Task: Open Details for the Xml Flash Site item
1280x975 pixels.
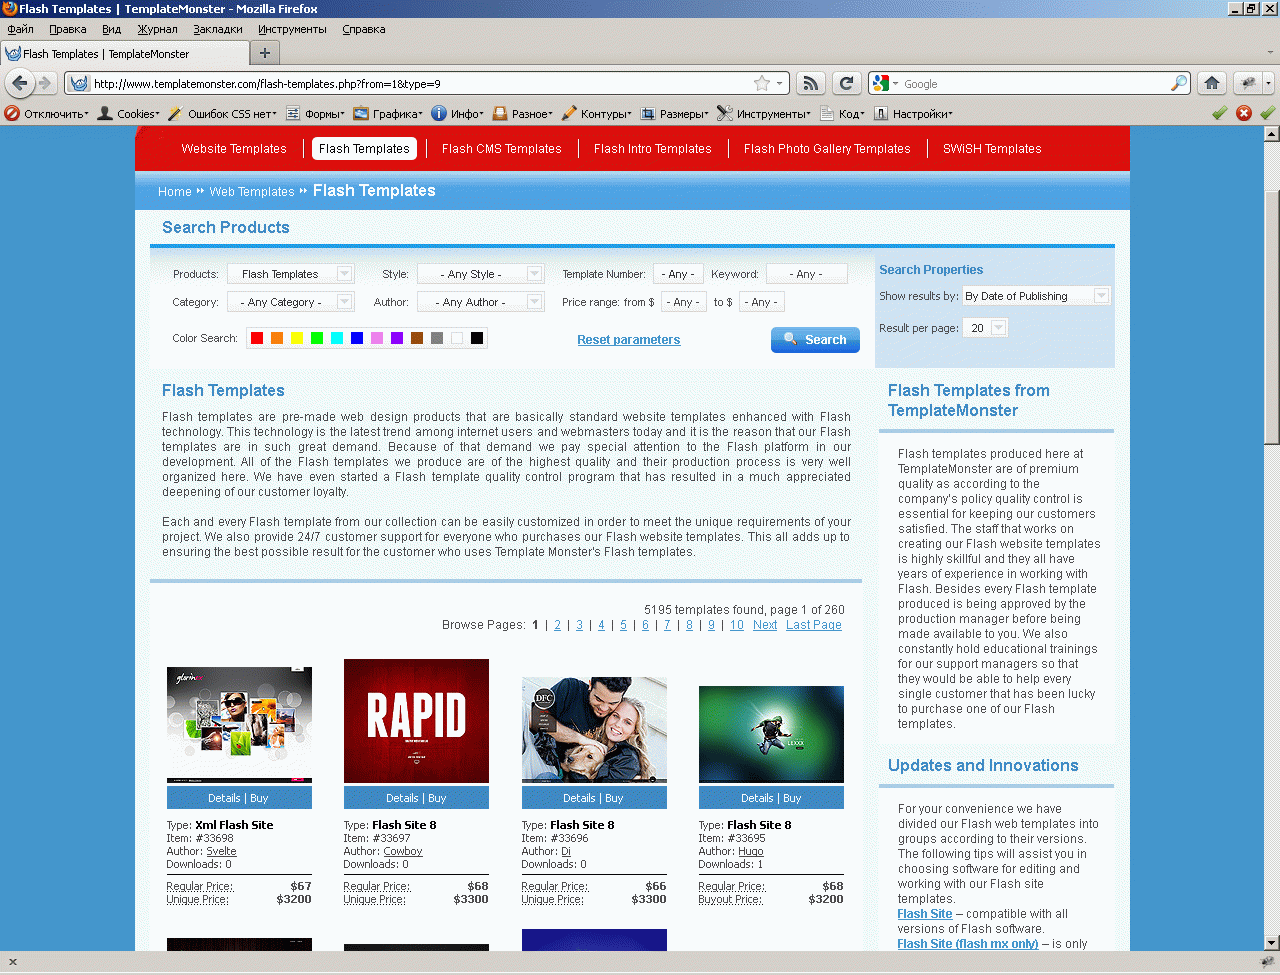Action: pyautogui.click(x=224, y=798)
